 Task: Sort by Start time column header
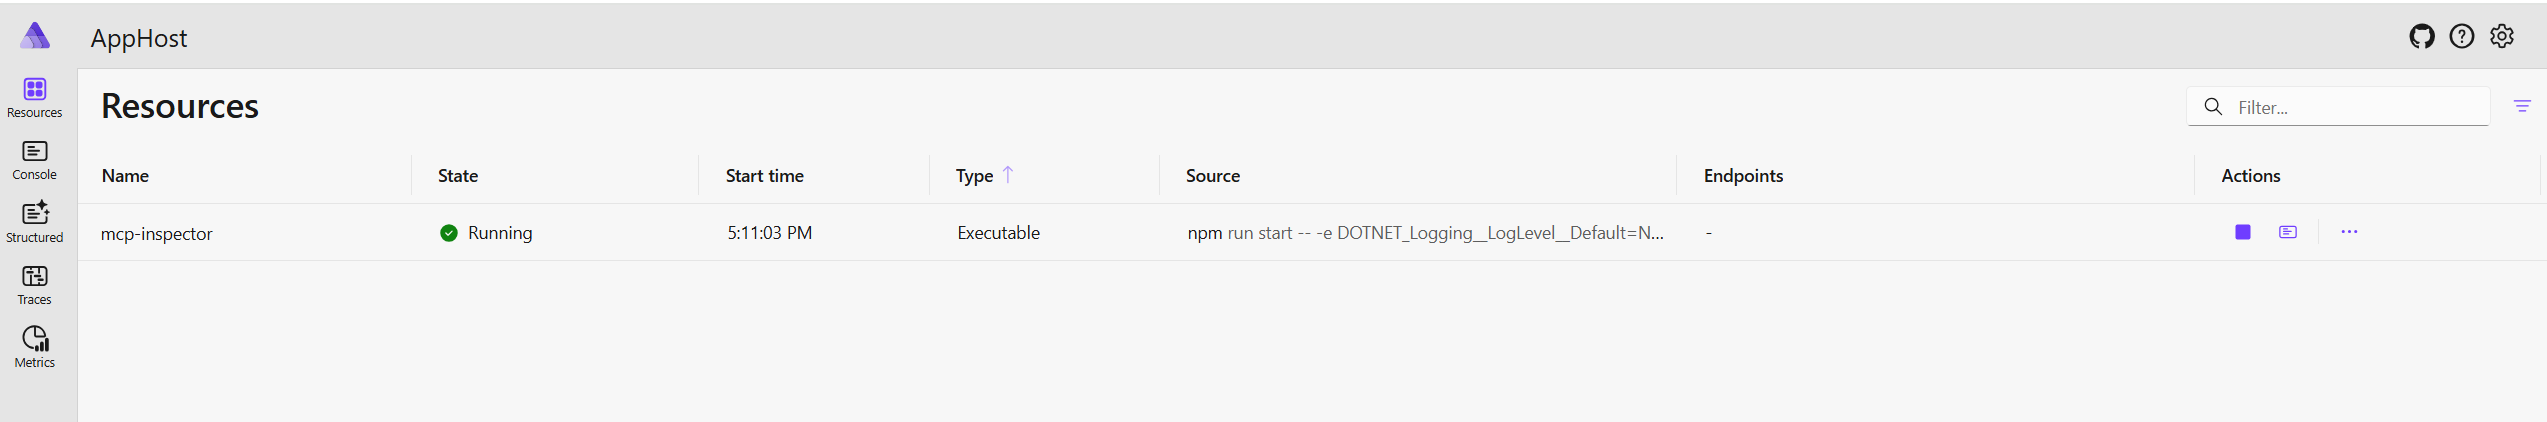(764, 176)
